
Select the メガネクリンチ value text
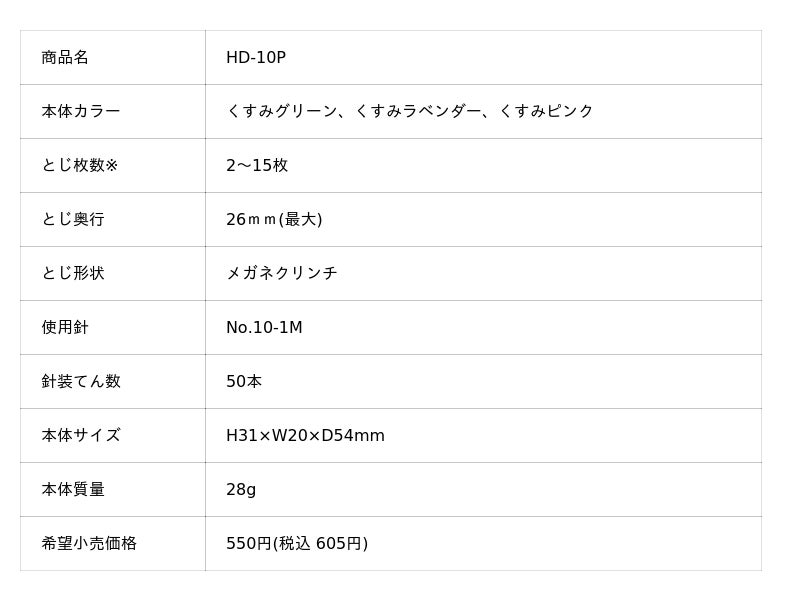click(x=282, y=274)
